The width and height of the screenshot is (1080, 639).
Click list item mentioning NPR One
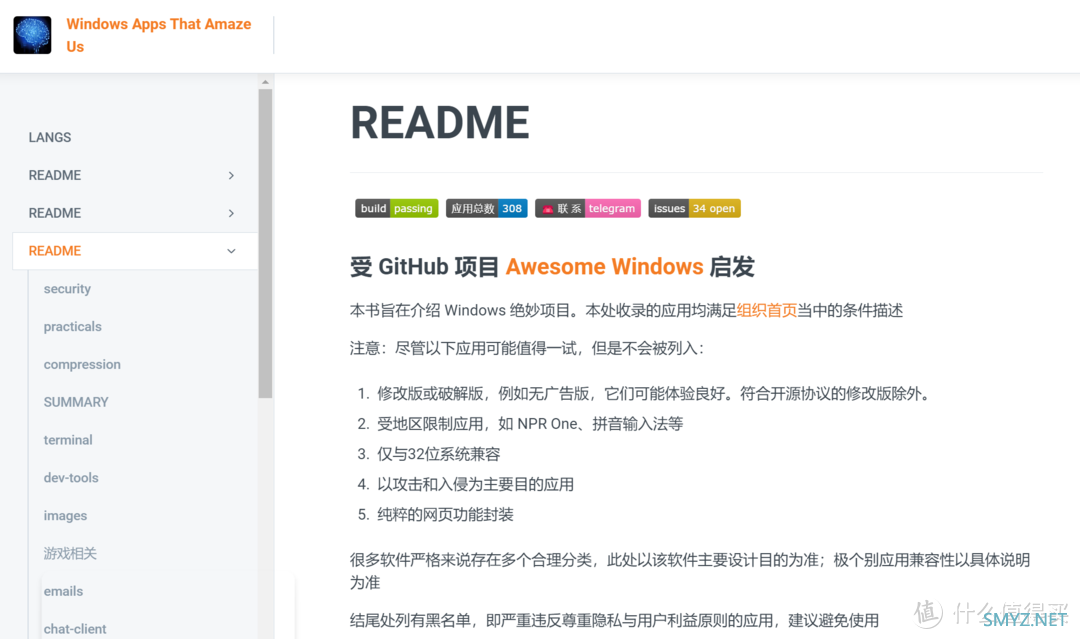click(530, 424)
